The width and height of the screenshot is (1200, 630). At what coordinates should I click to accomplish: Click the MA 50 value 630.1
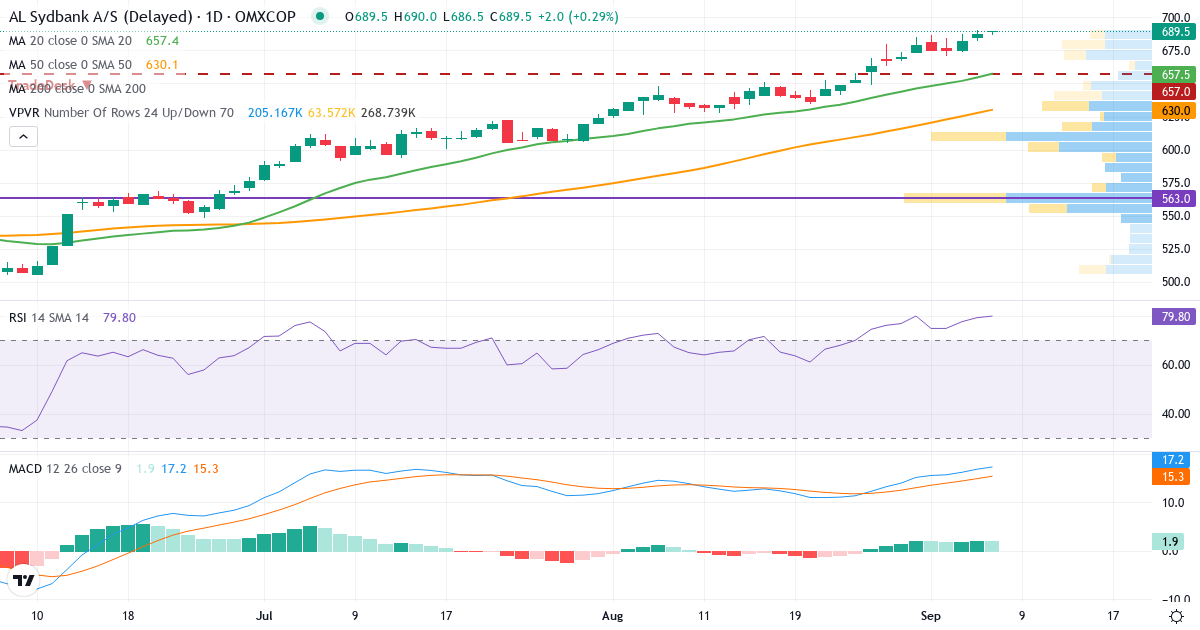162,65
